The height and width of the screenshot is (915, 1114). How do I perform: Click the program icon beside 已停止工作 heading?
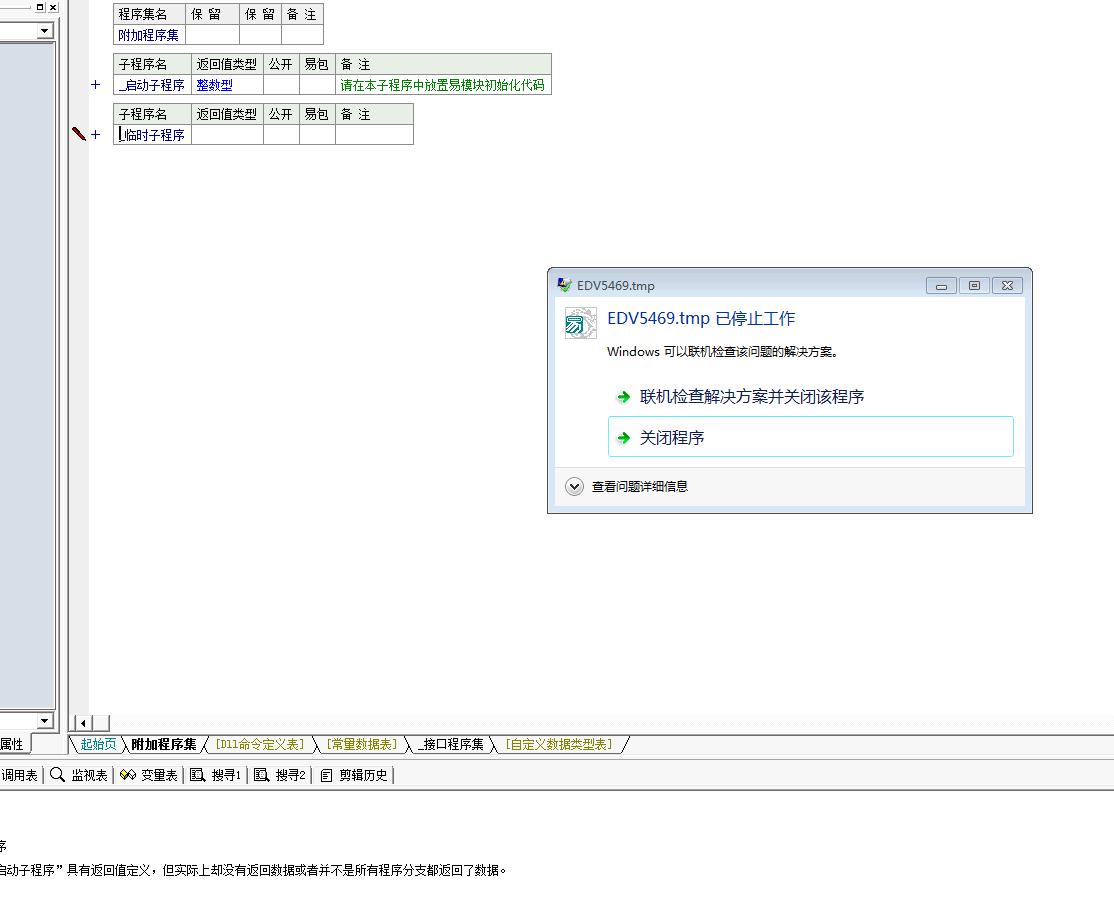tap(580, 323)
